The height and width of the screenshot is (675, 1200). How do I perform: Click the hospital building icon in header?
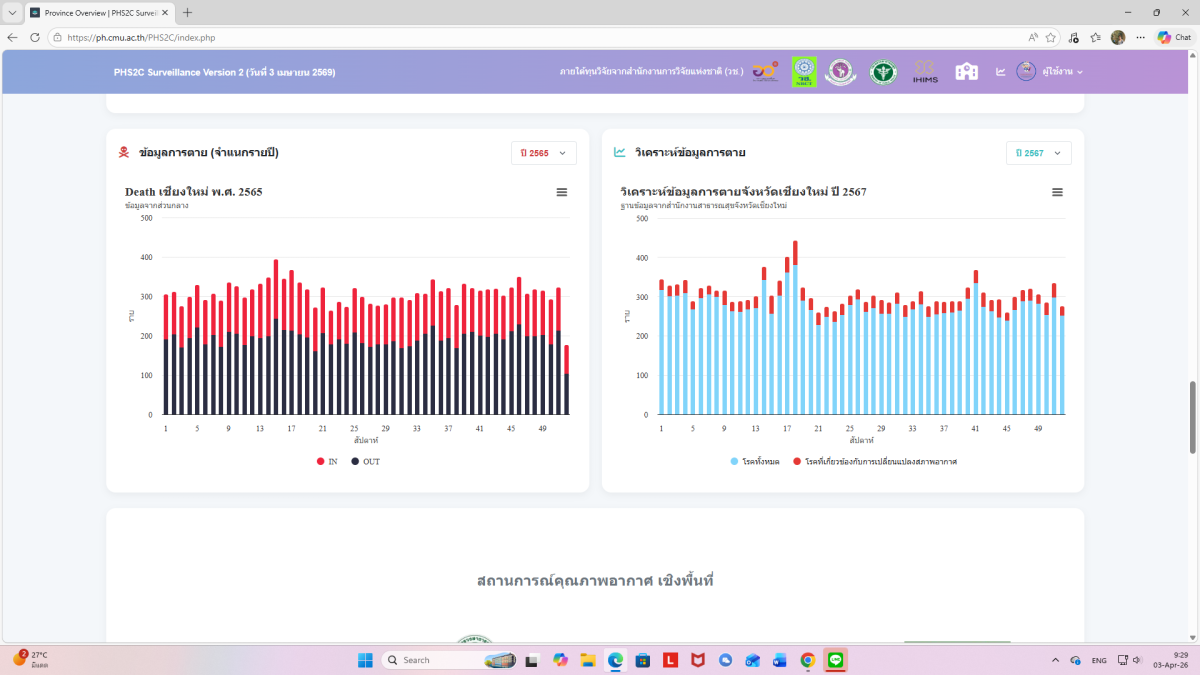point(966,72)
